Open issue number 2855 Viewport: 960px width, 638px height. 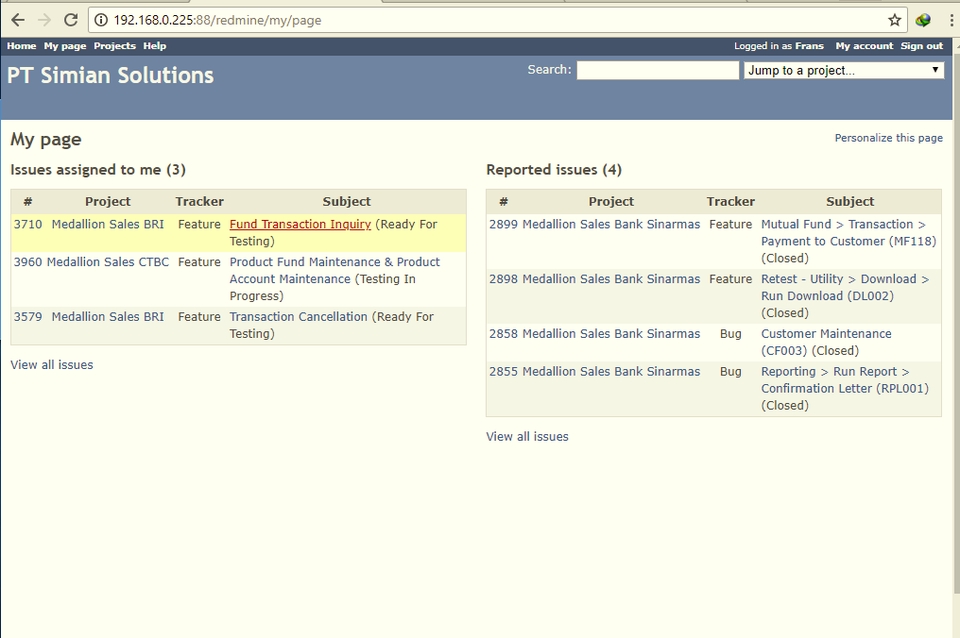(503, 372)
